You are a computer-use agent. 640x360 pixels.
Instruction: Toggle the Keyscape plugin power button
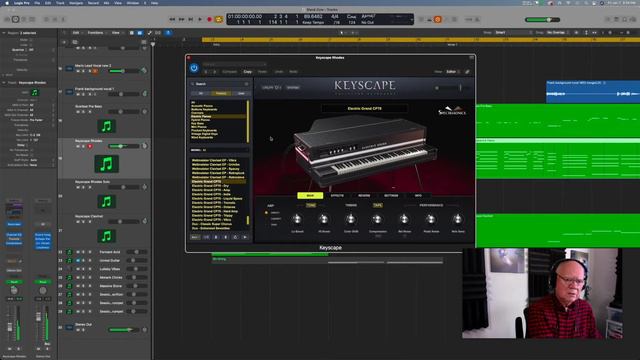tap(194, 68)
